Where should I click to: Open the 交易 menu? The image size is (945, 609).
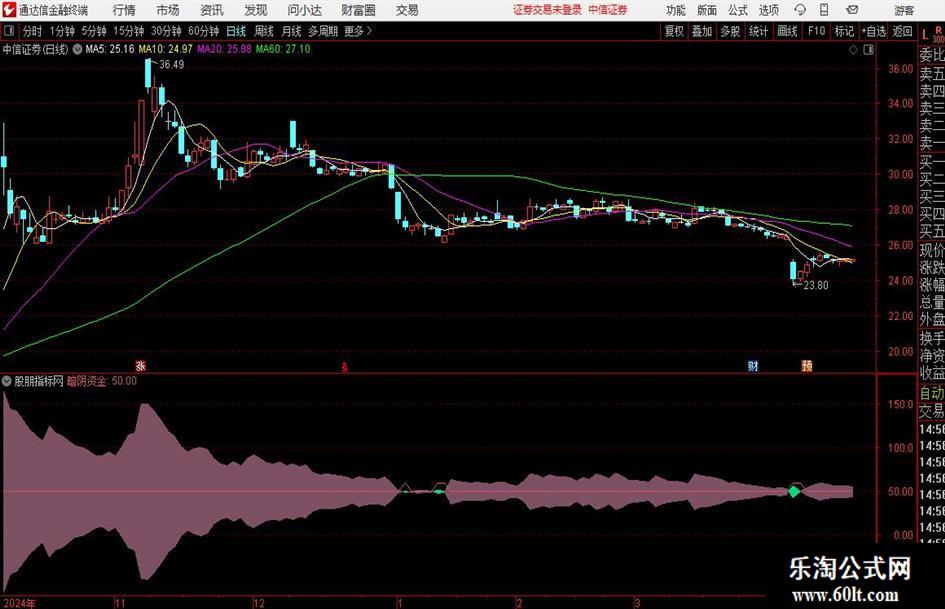click(x=407, y=10)
